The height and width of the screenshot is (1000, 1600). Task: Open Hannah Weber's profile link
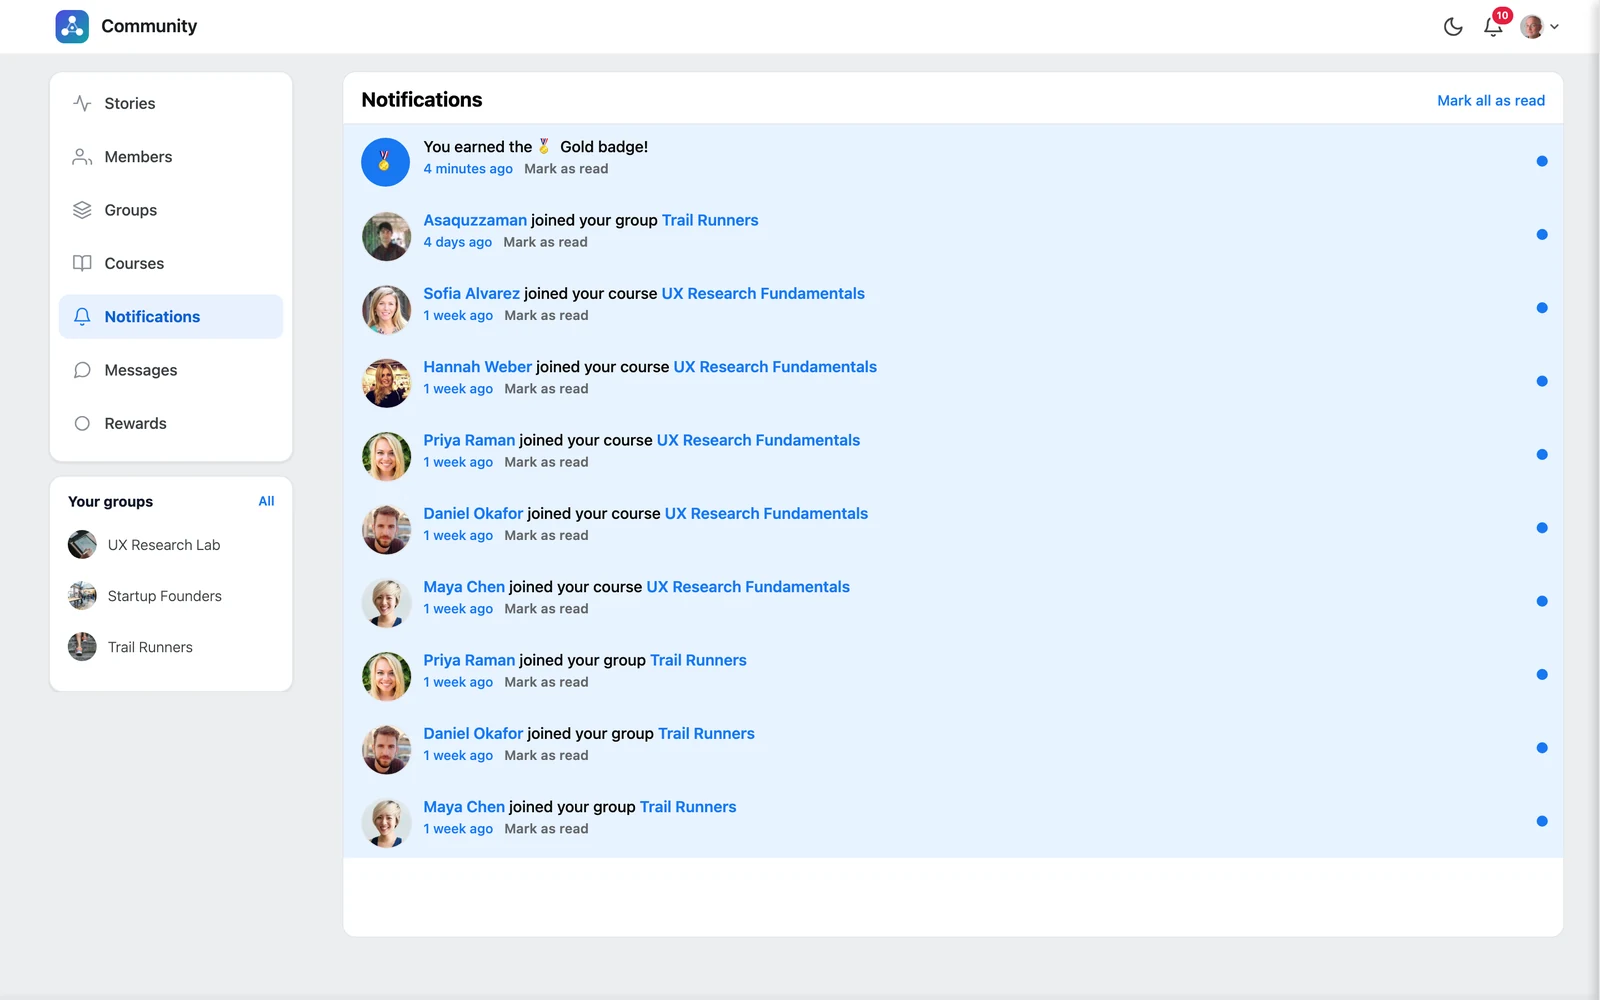(x=477, y=367)
